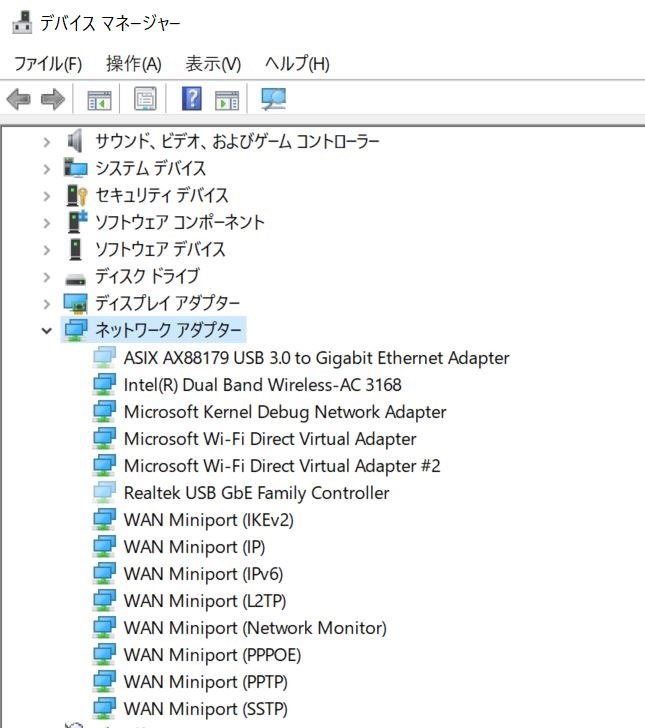Select WAN Miniport (Network Monitor) entry
The height and width of the screenshot is (728, 645).
255,628
